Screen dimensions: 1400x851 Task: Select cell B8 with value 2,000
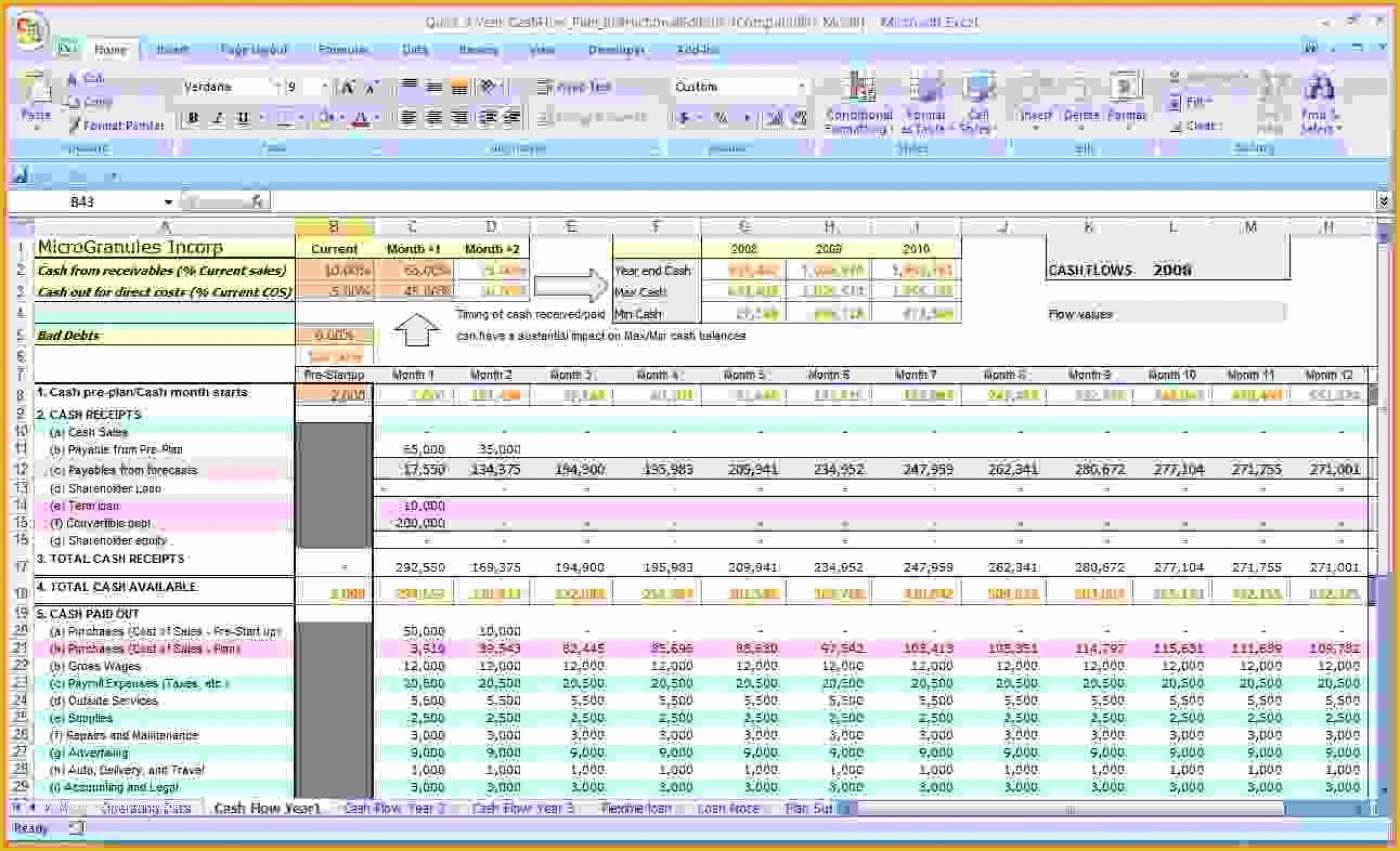334,395
